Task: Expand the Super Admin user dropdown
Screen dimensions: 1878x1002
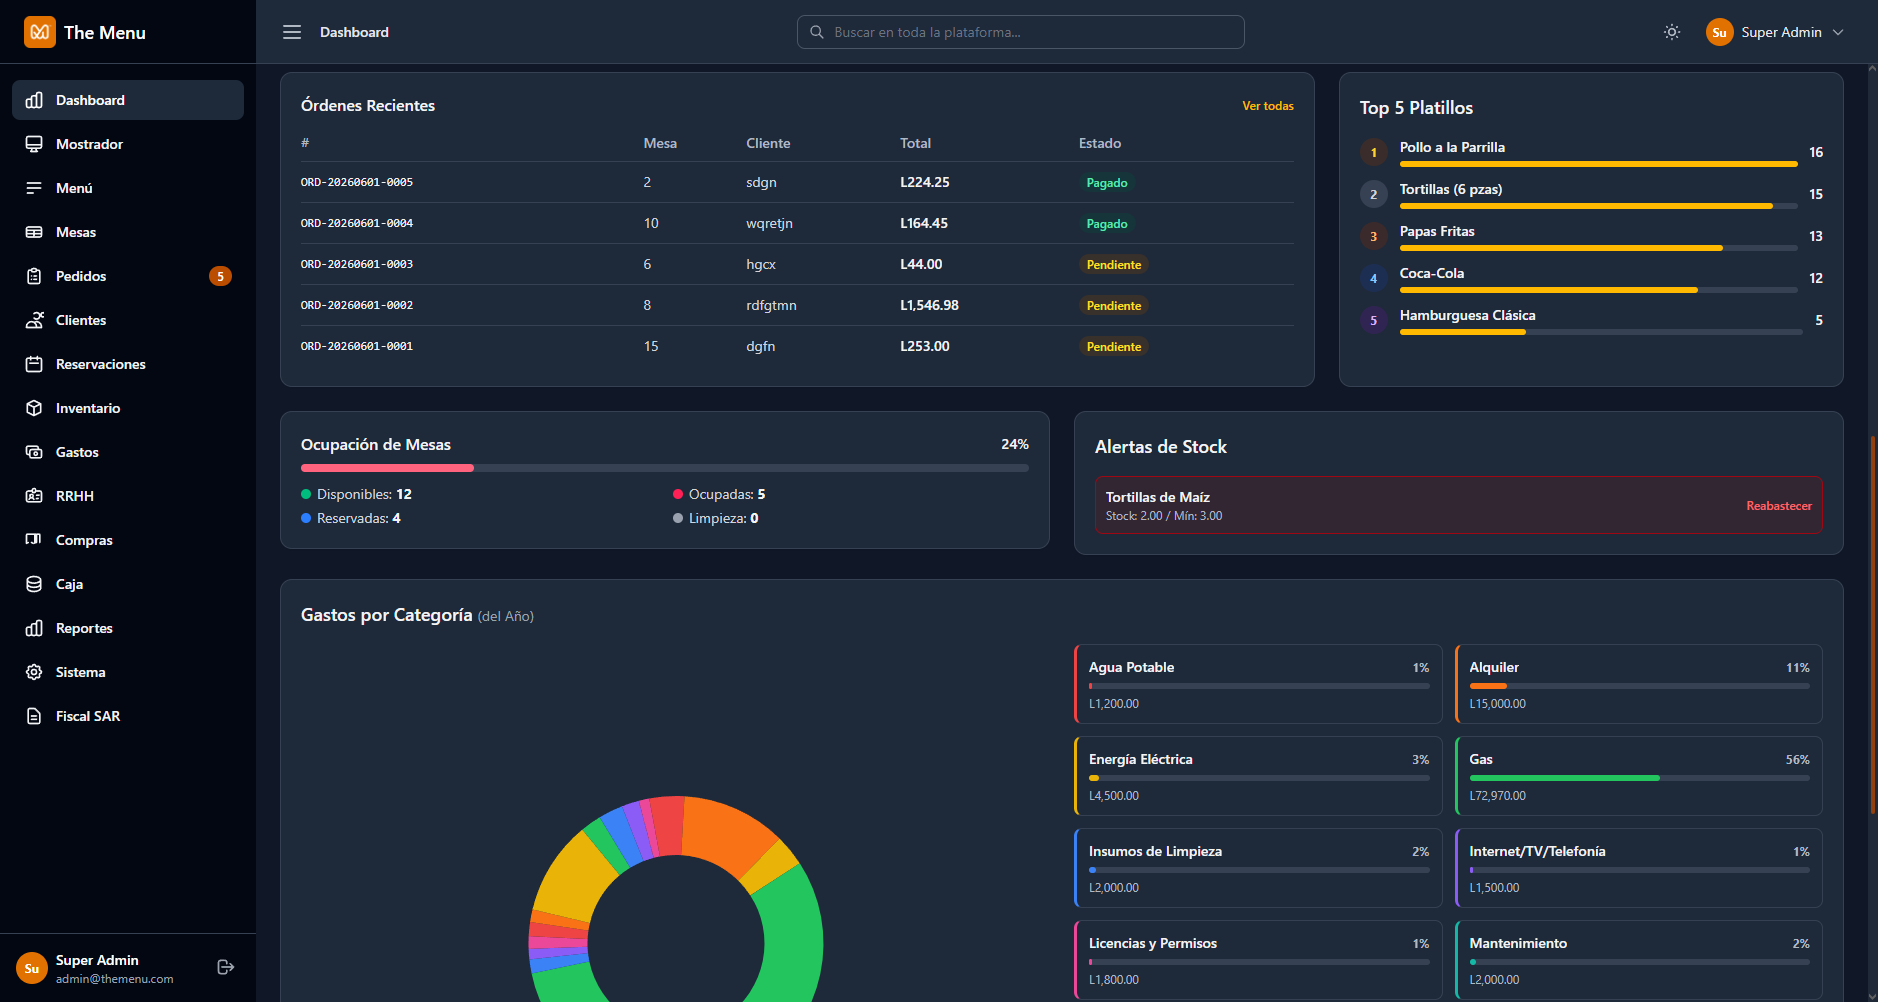Action: 1775,32
